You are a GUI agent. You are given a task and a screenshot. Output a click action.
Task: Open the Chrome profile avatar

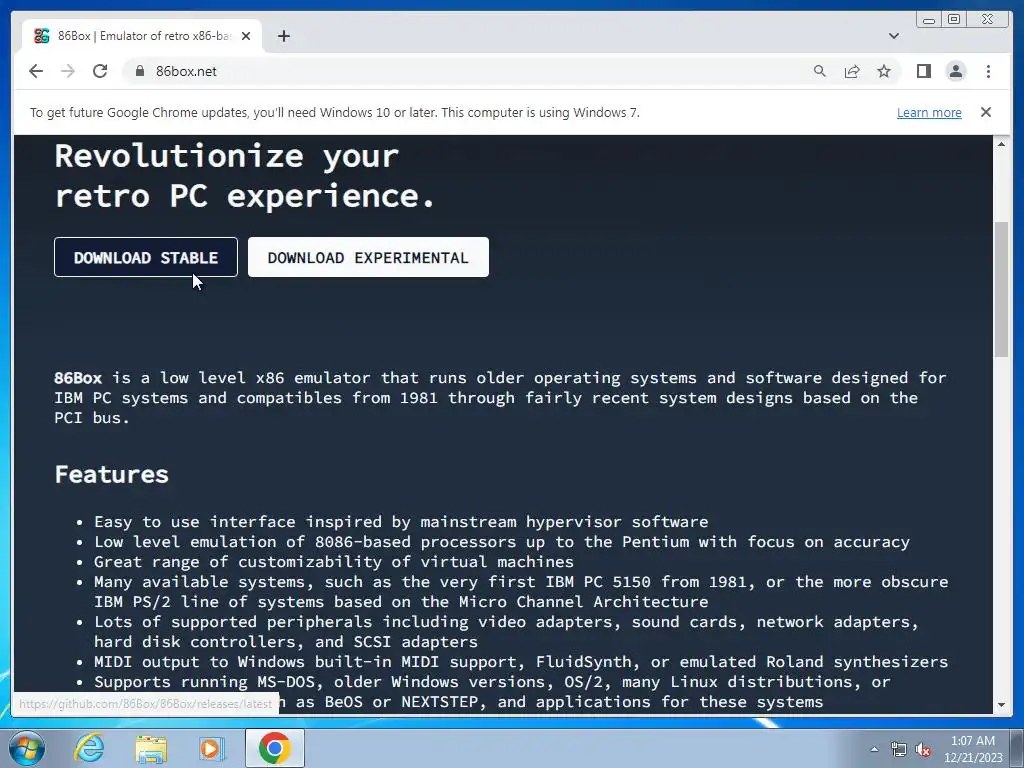[956, 71]
